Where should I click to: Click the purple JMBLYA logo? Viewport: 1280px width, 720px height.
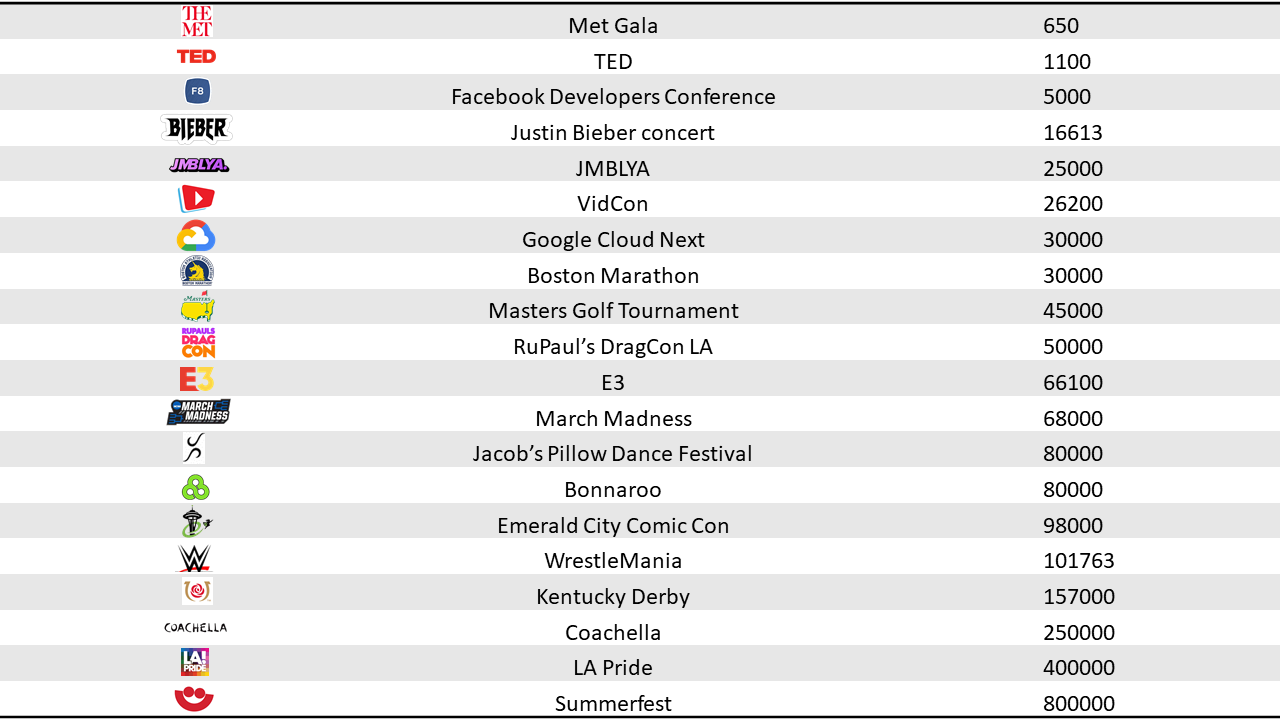point(199,165)
